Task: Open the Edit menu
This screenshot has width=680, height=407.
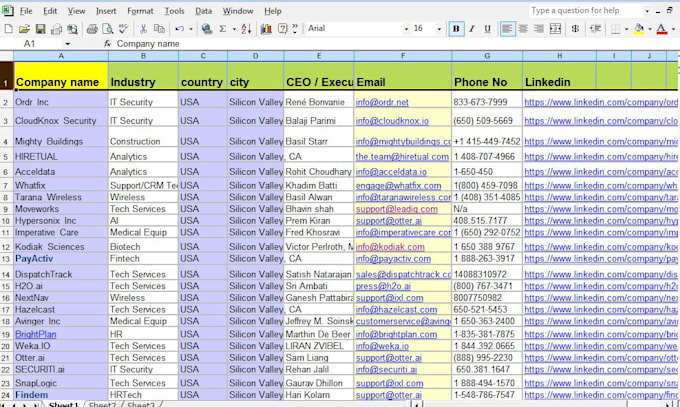Action: tap(50, 11)
